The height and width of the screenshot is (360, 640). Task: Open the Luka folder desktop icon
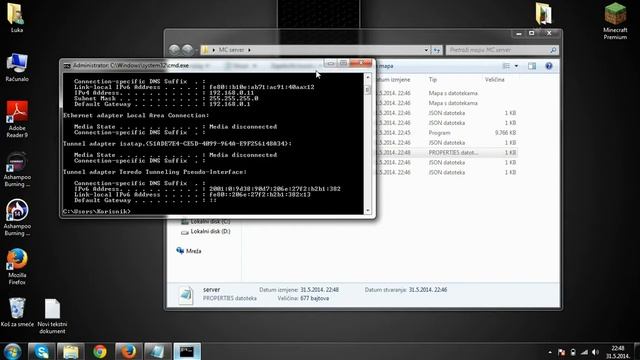16,17
